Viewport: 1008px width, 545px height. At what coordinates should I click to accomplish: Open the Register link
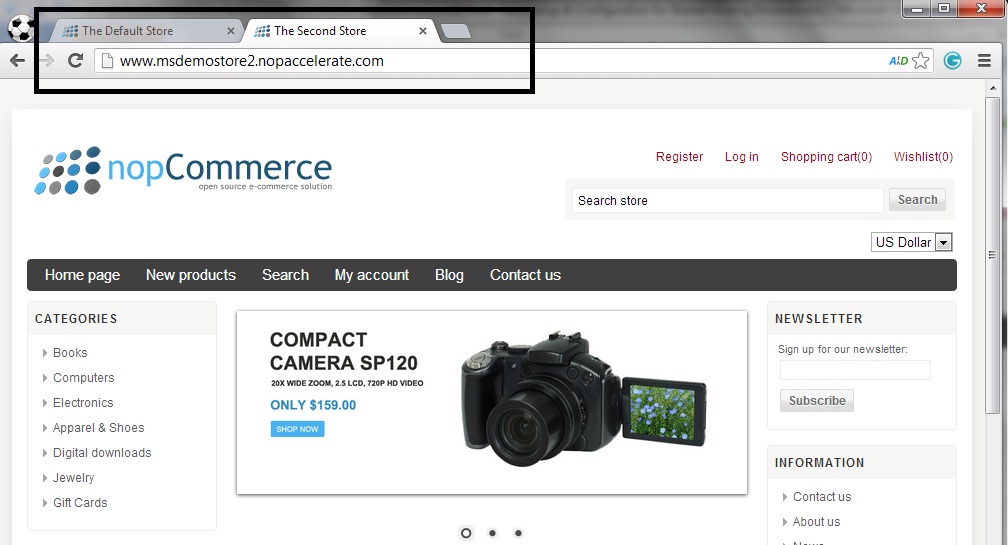pyautogui.click(x=680, y=157)
